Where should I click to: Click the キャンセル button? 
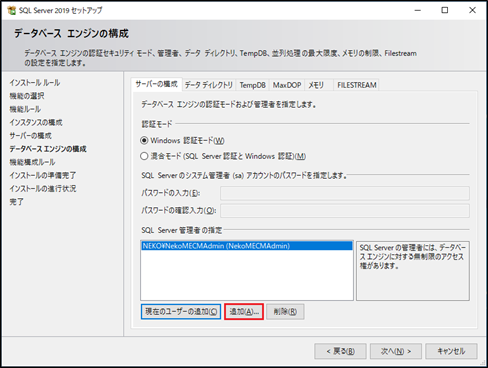(x=451, y=351)
